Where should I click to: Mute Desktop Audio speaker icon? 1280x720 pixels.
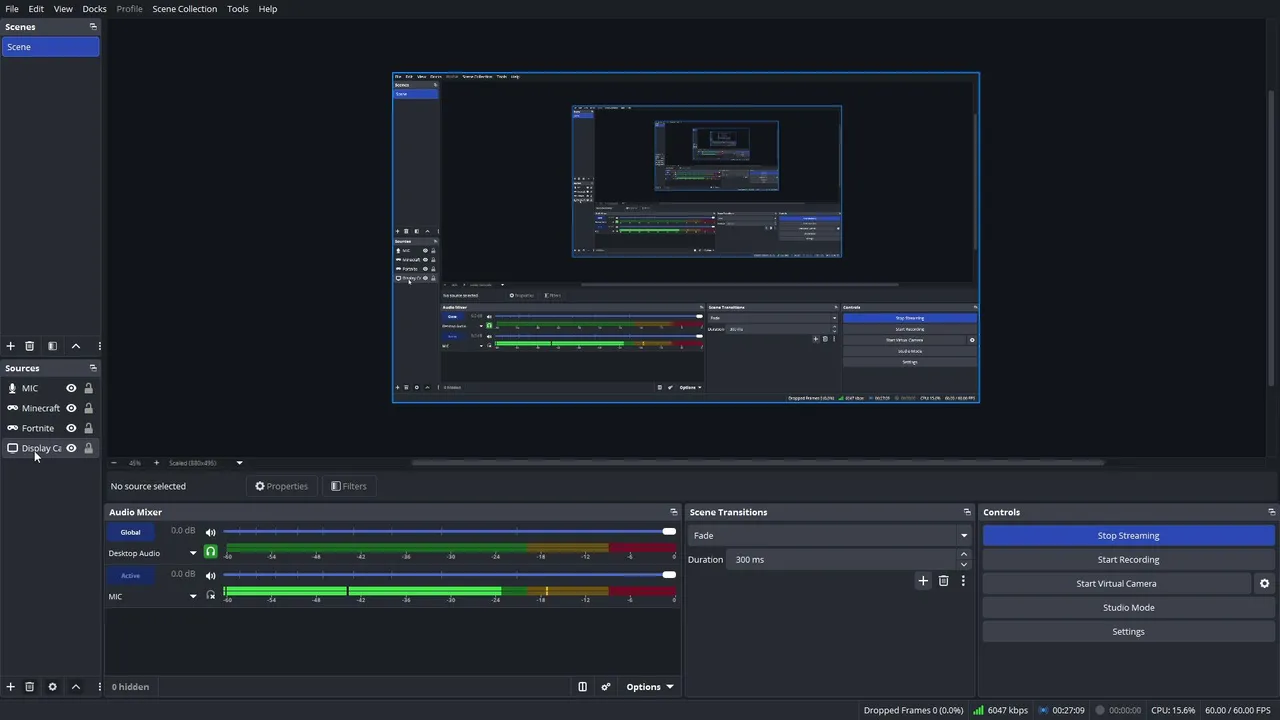point(210,532)
